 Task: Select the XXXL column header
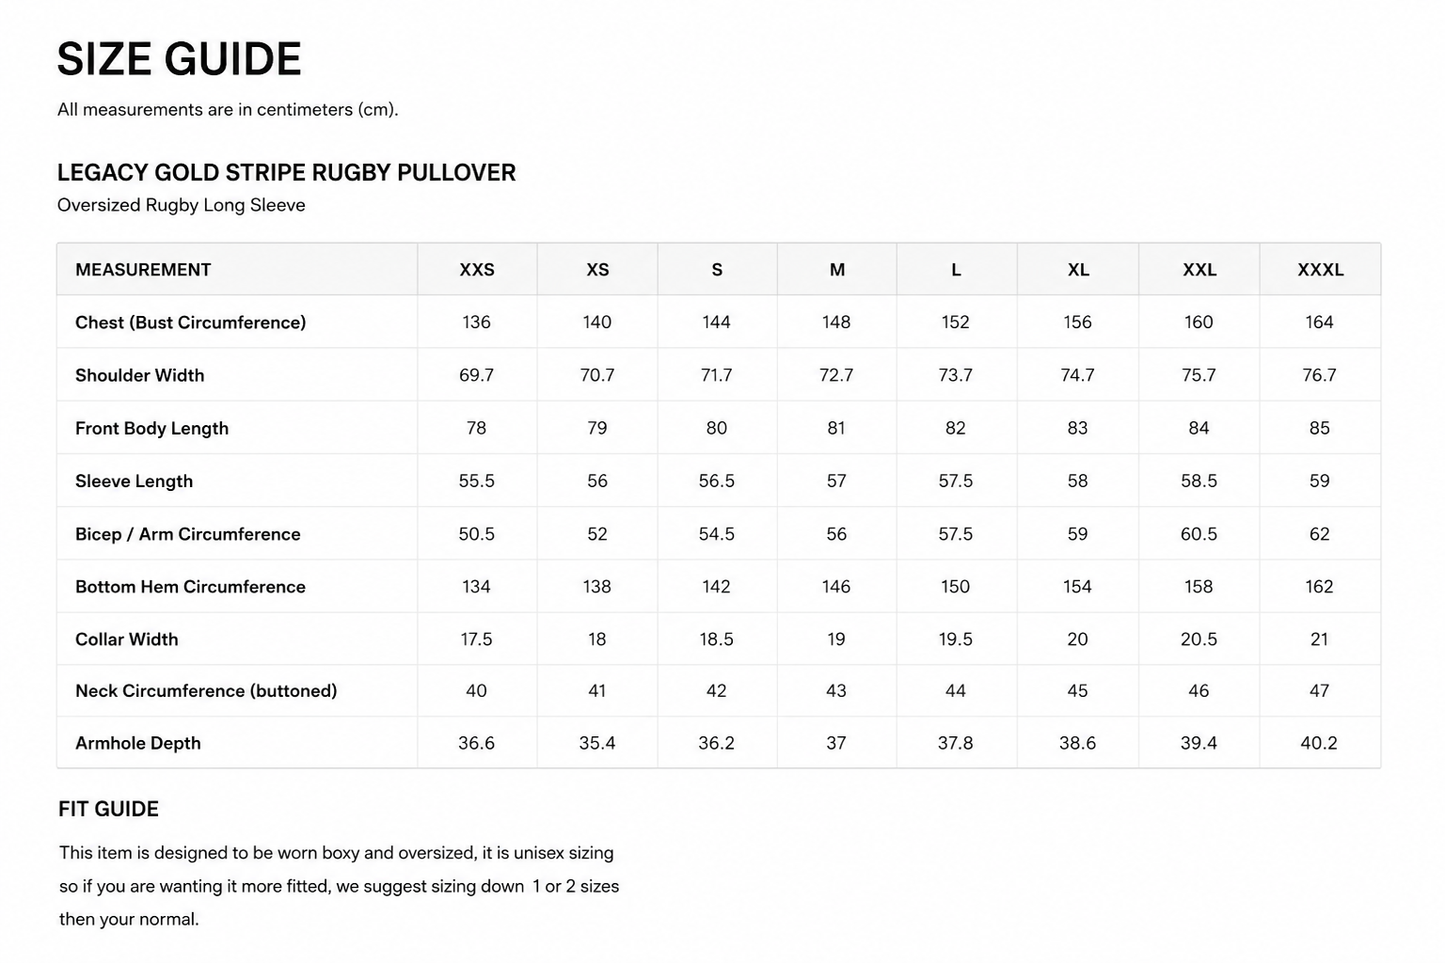click(1320, 270)
